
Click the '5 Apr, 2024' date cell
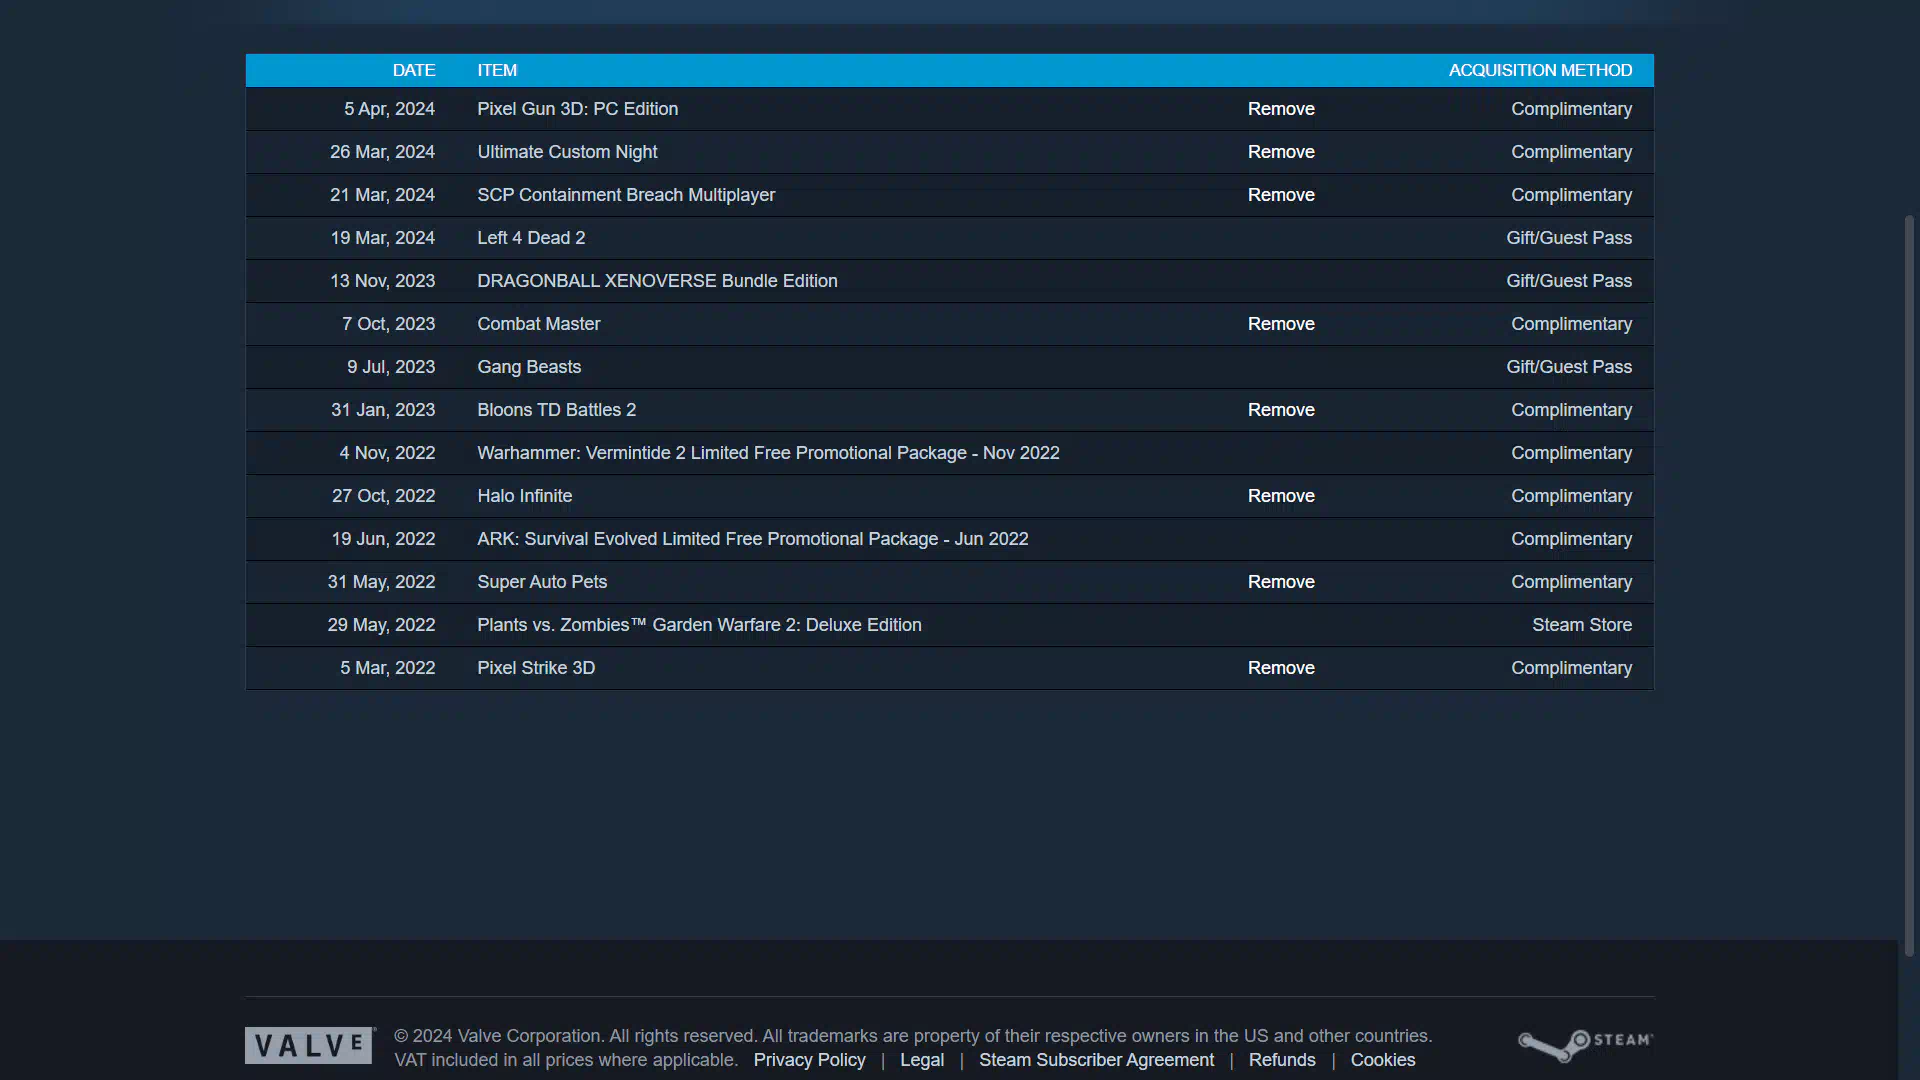389,109
